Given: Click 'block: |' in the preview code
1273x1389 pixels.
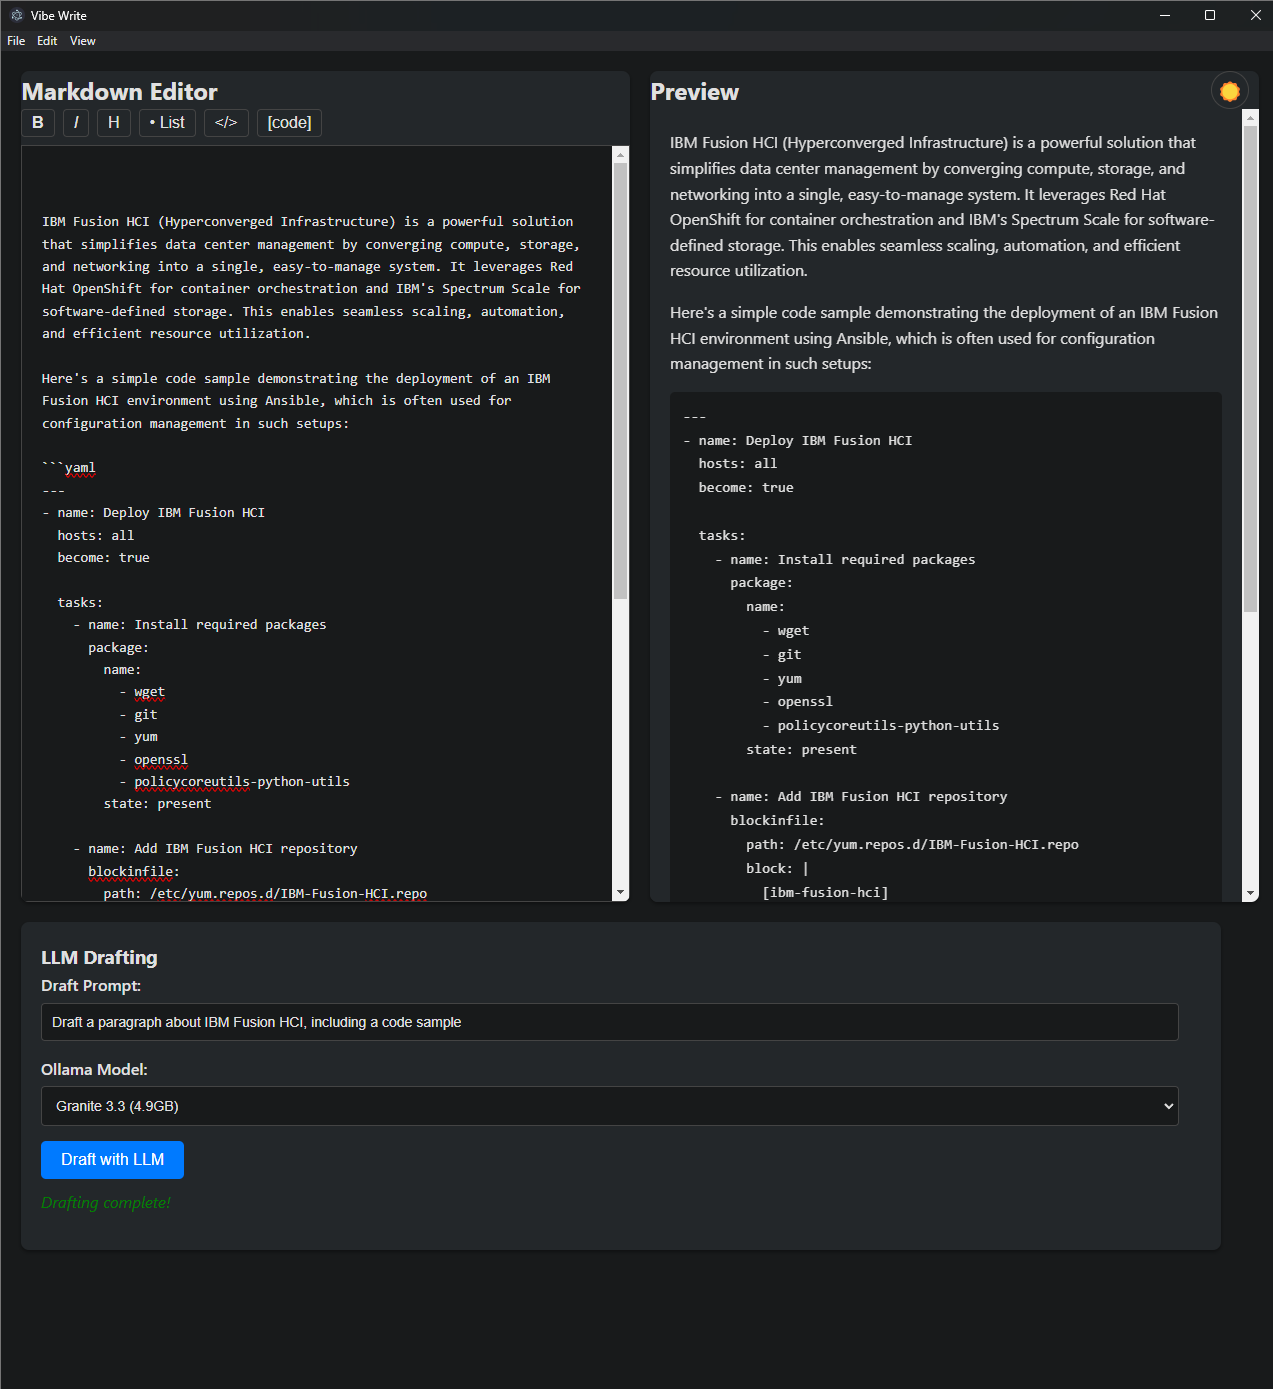Looking at the screenshot, I should point(777,869).
